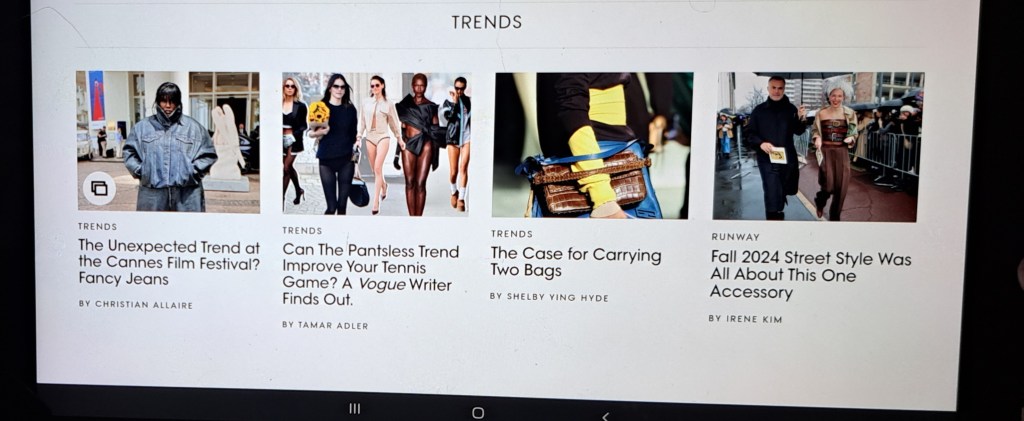View author Shelby Ying Hyde's byline
Screen dimensions: 1024x421
coord(549,297)
